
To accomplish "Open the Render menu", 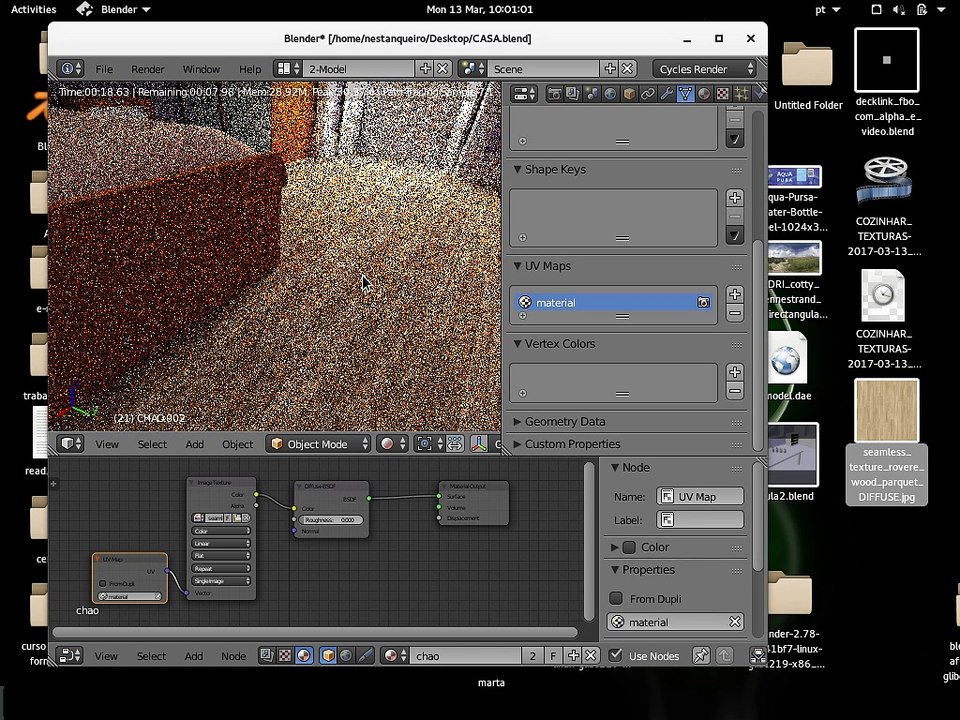I will point(148,69).
